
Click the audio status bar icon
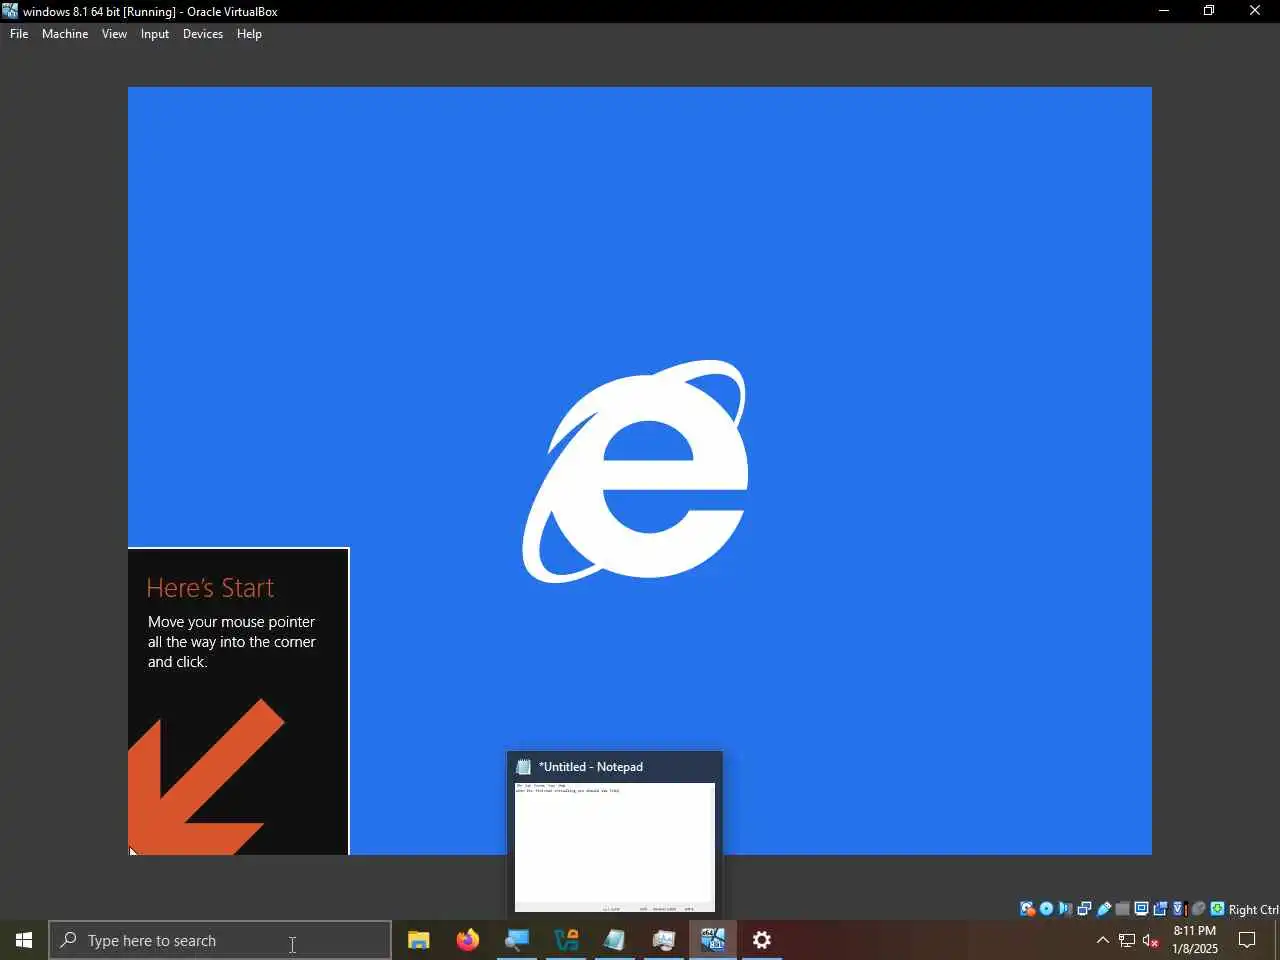coord(1065,908)
